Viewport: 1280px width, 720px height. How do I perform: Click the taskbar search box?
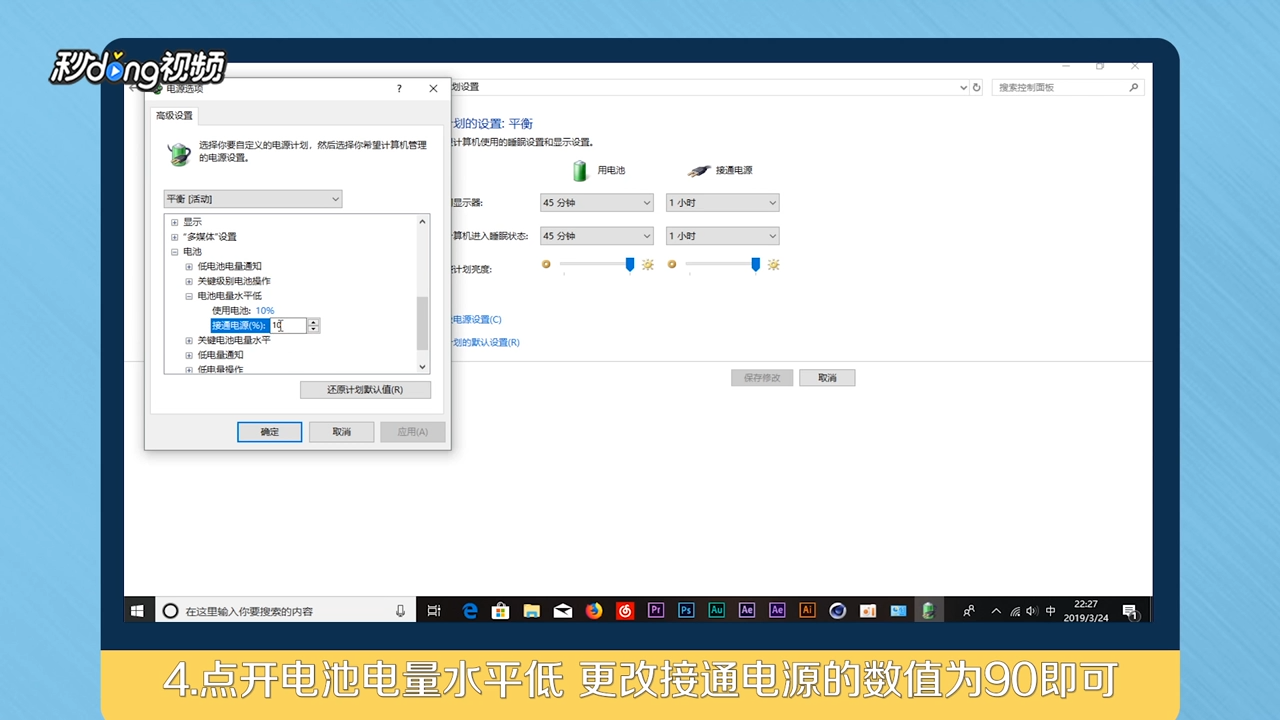286,610
